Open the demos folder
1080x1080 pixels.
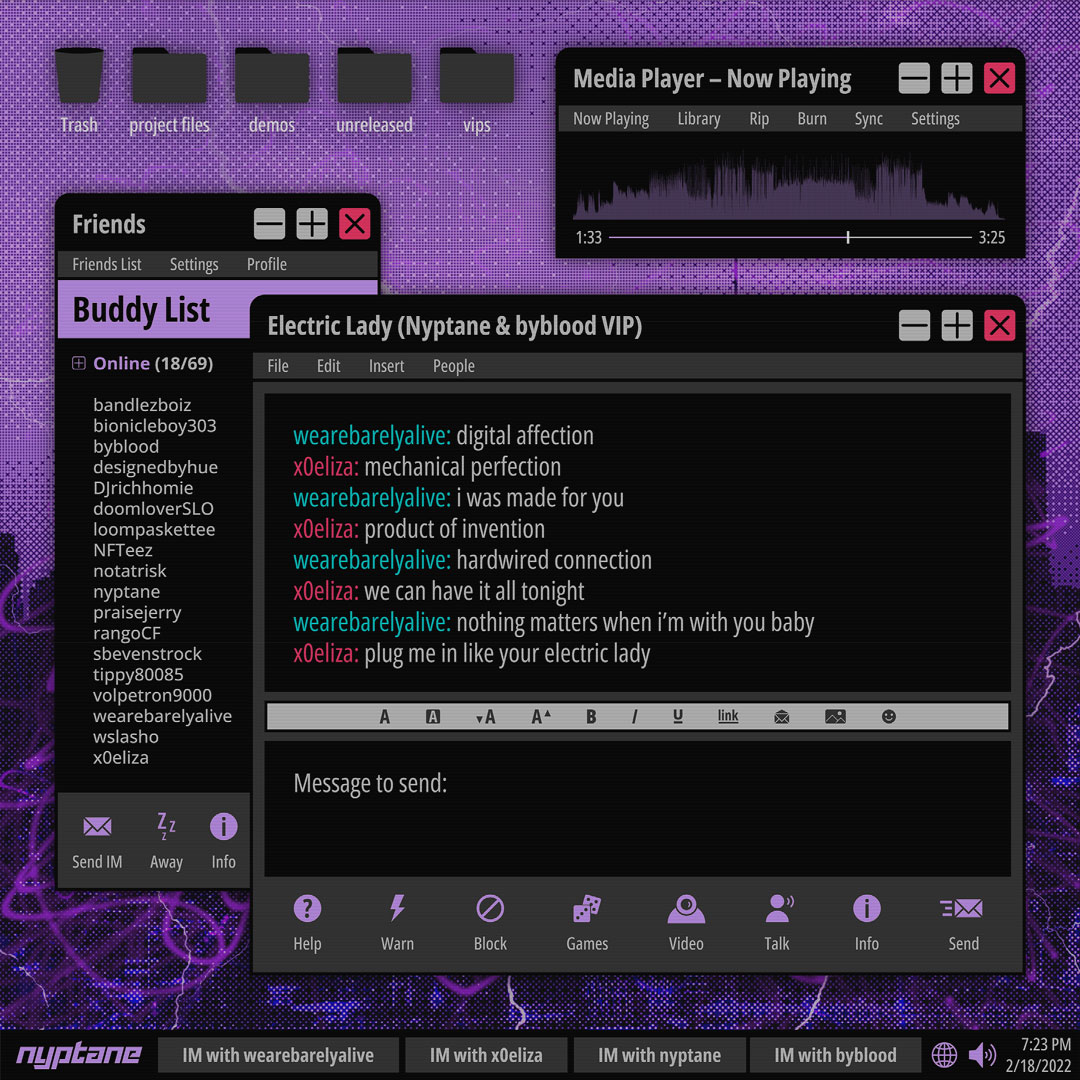[x=271, y=76]
